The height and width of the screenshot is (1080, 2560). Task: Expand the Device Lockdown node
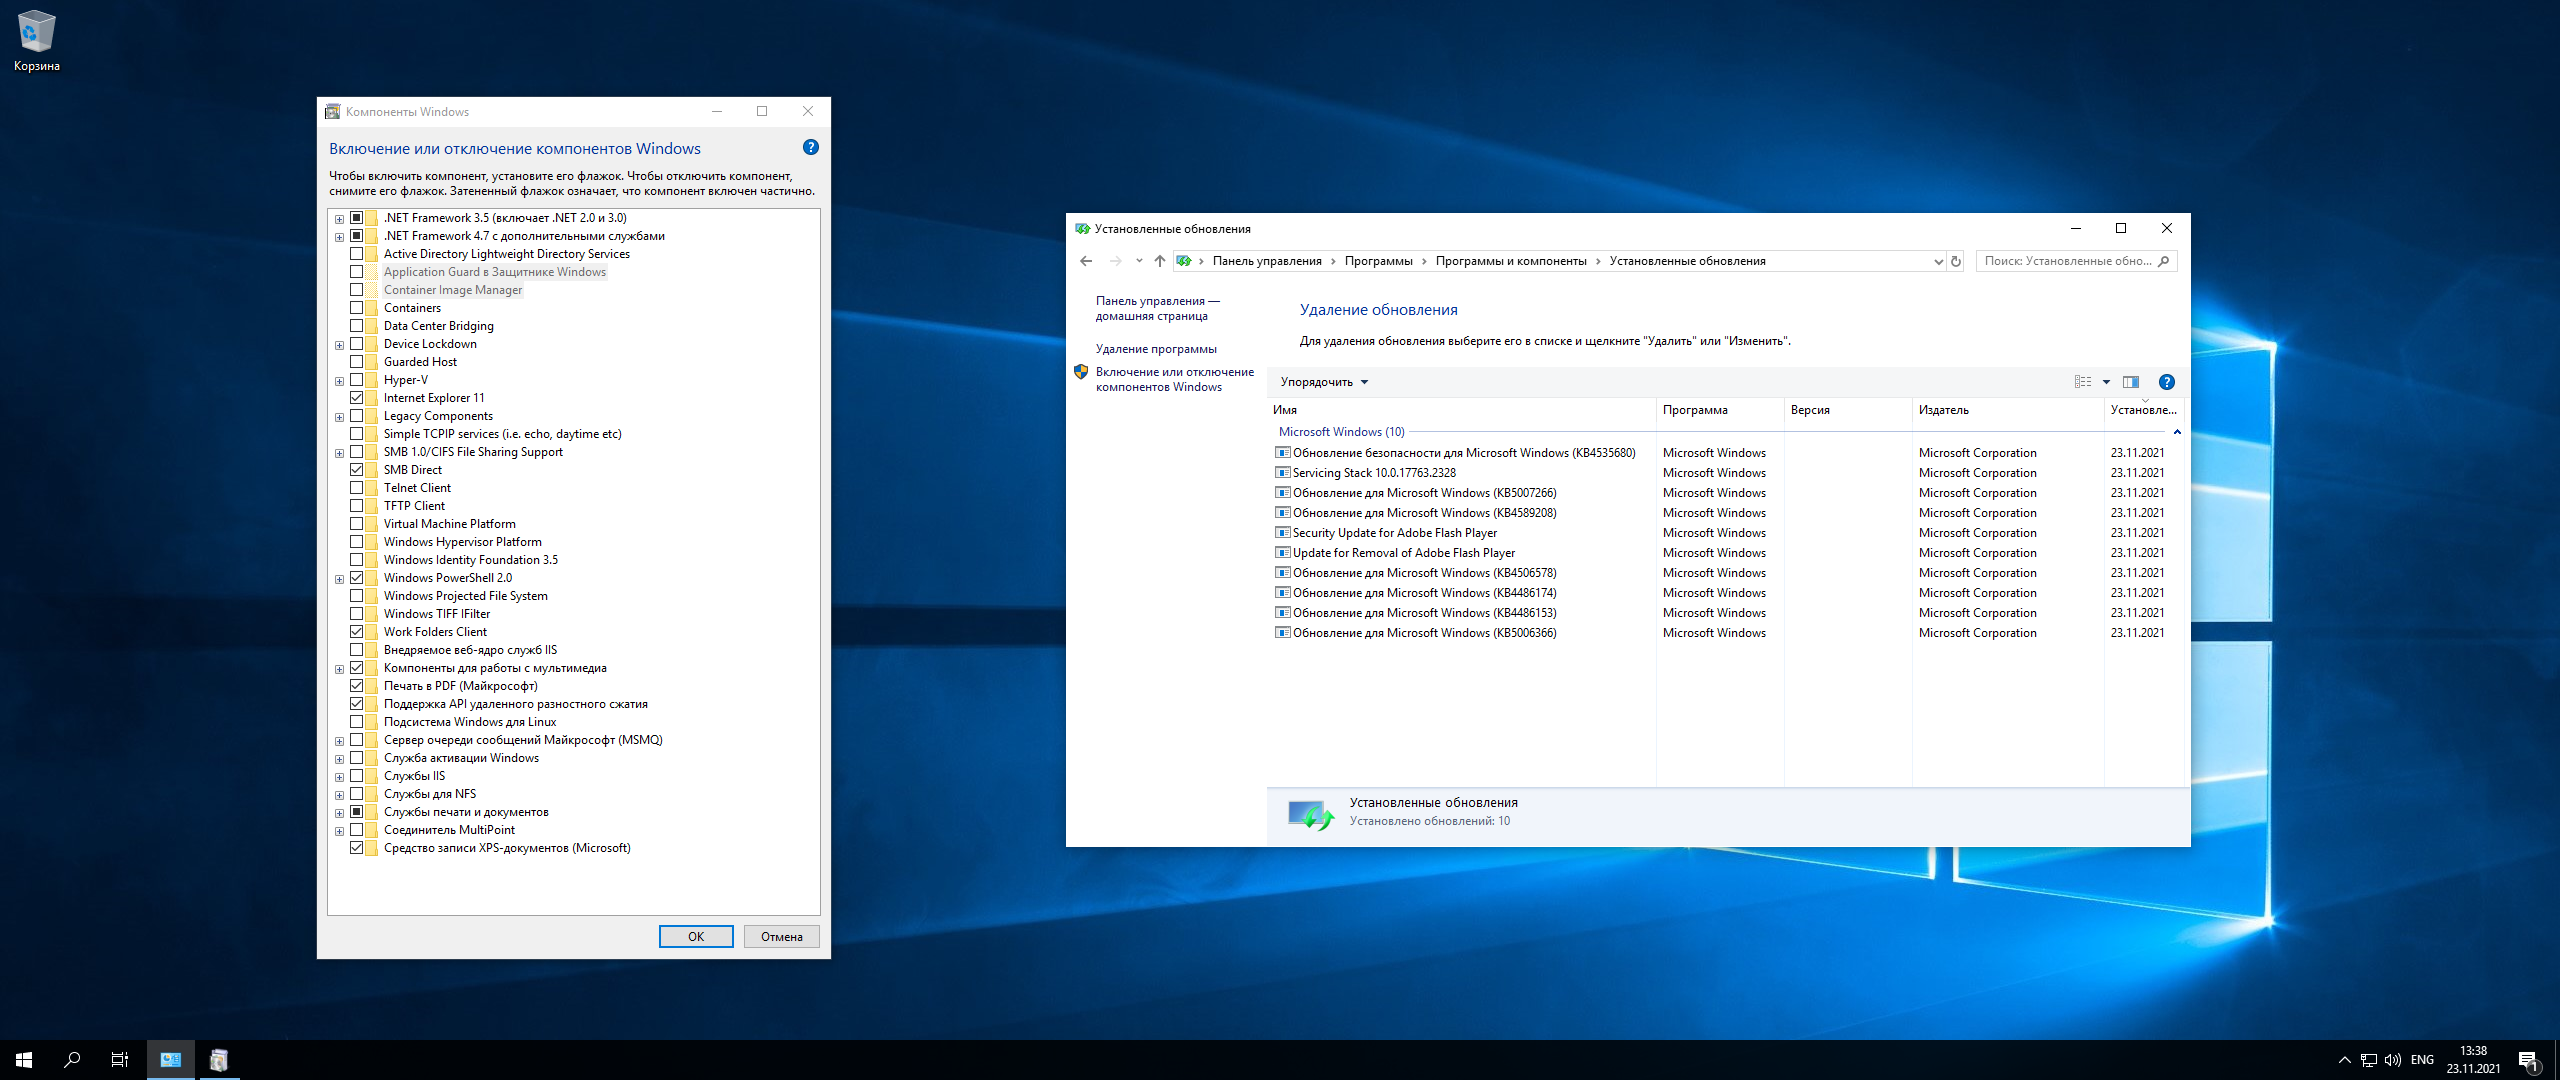tap(339, 345)
